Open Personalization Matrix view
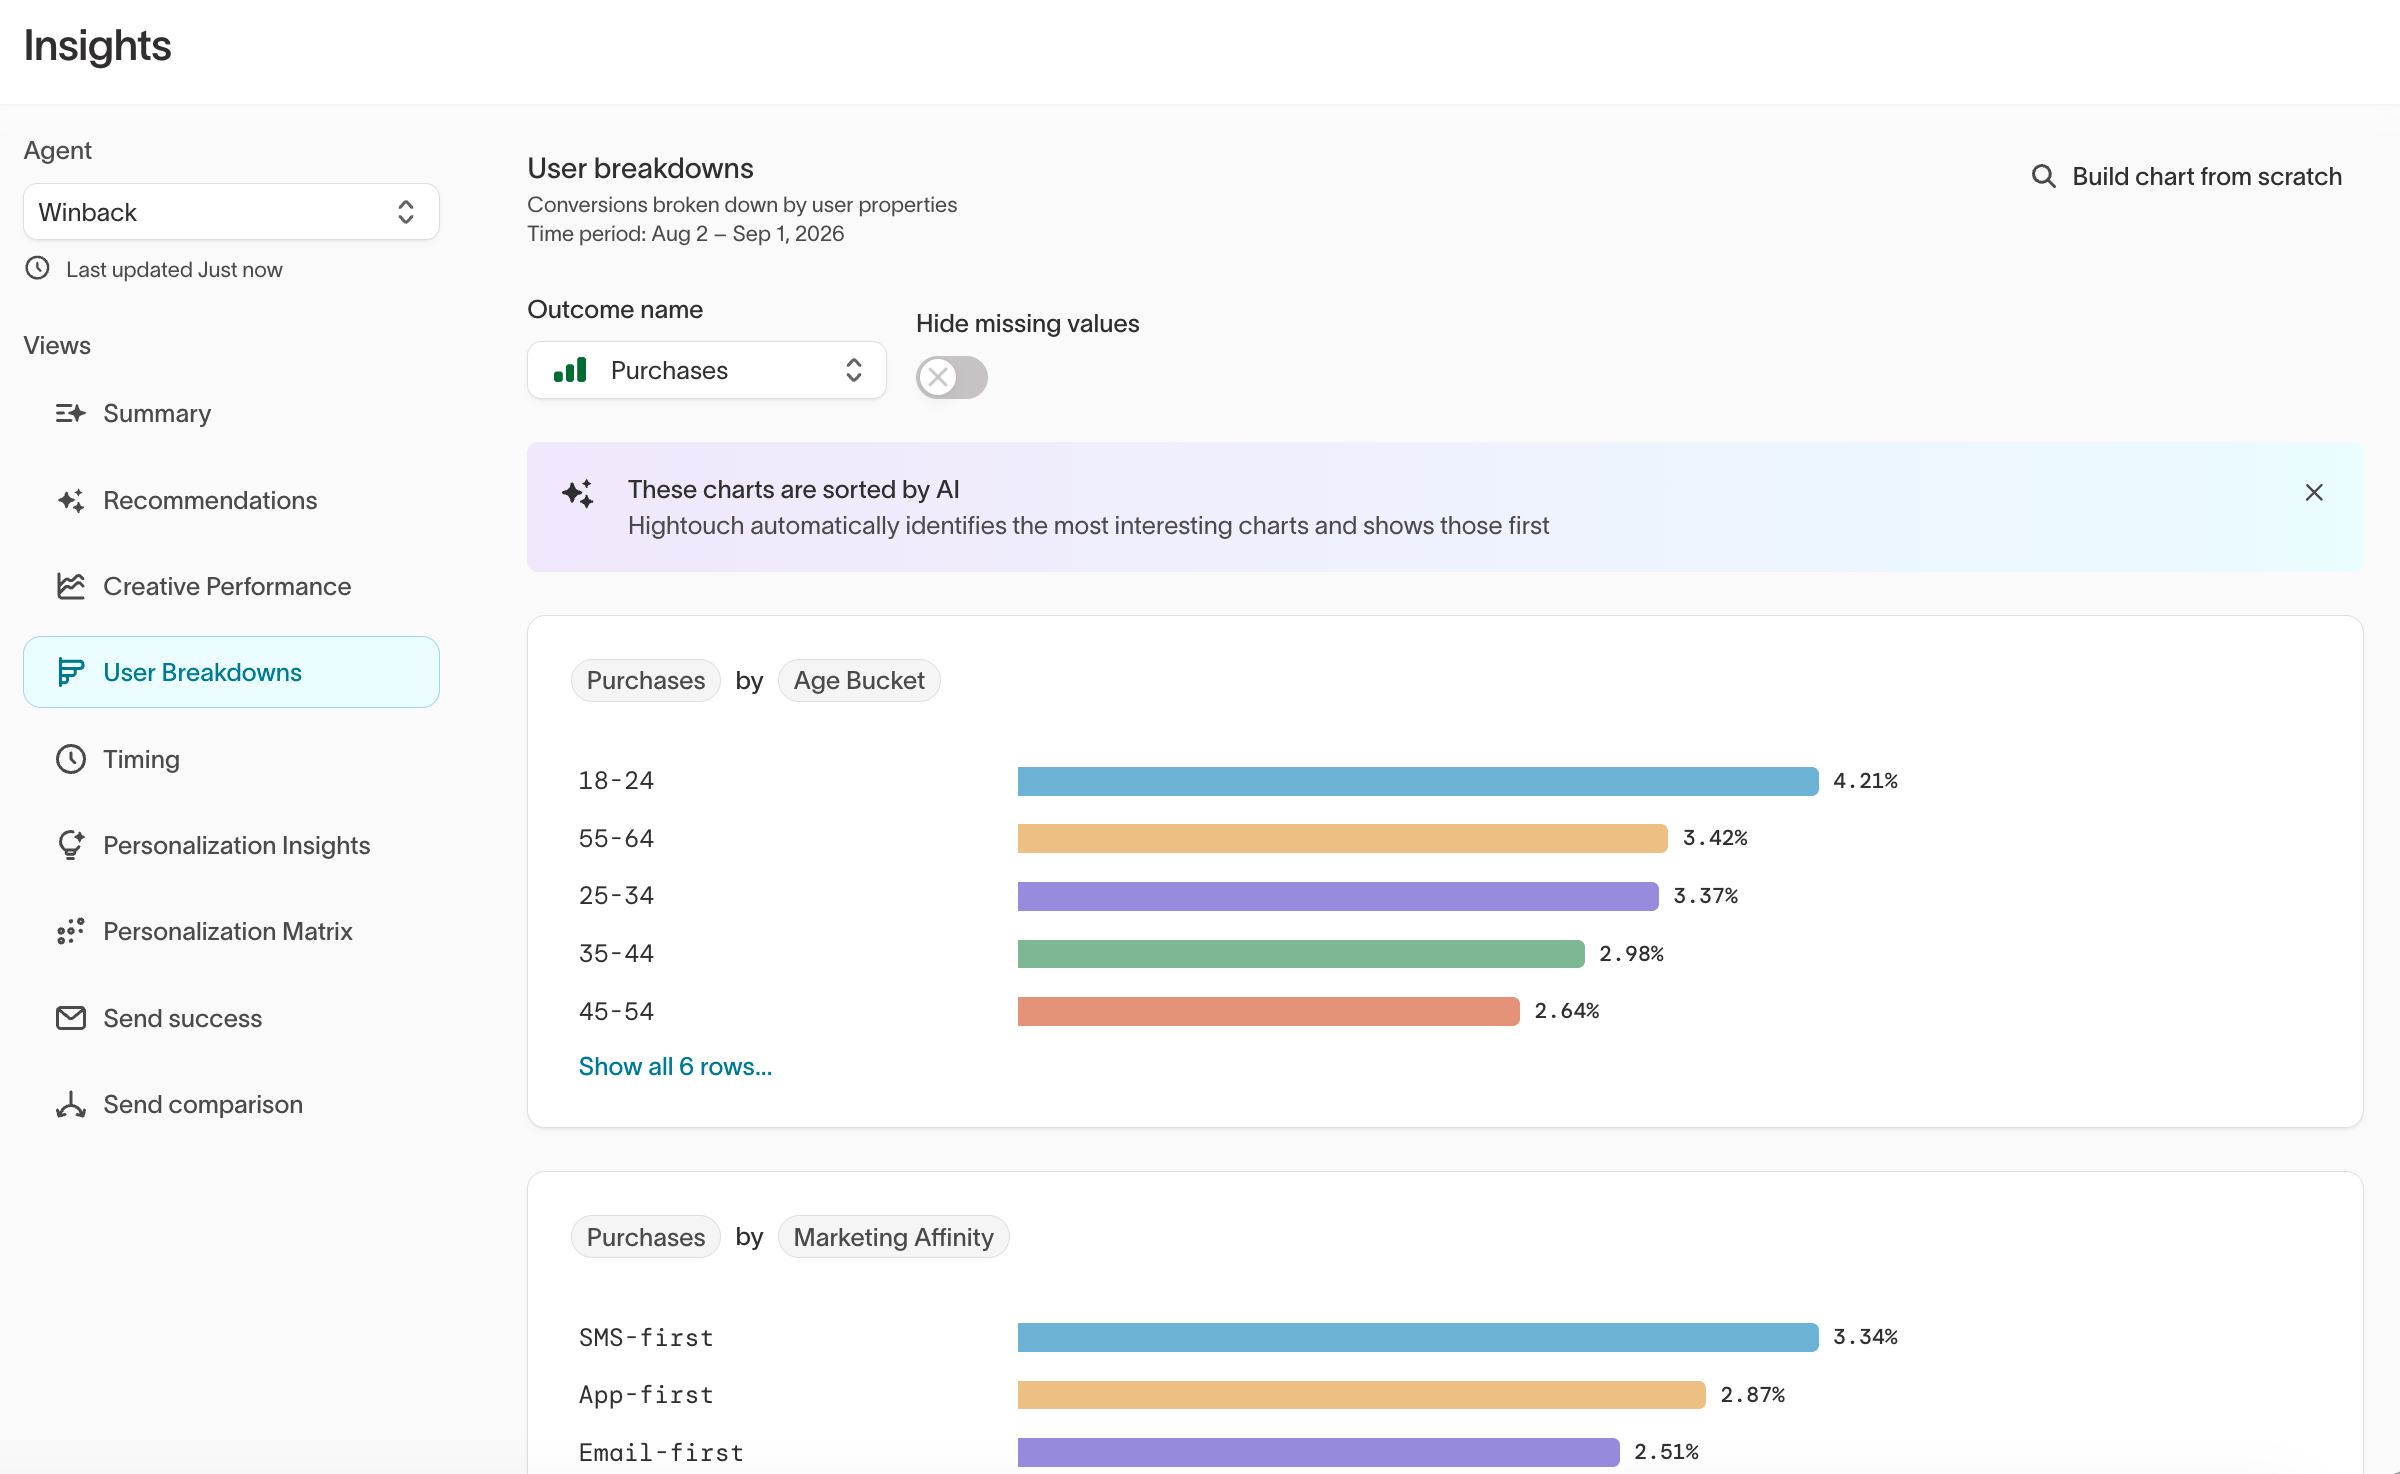The width and height of the screenshot is (2400, 1474). [231, 931]
